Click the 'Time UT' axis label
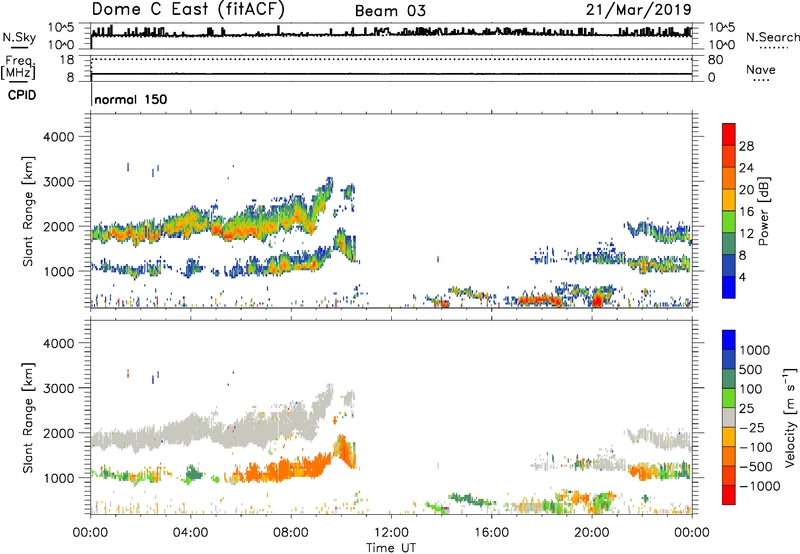The height and width of the screenshot is (554, 800). click(x=391, y=548)
